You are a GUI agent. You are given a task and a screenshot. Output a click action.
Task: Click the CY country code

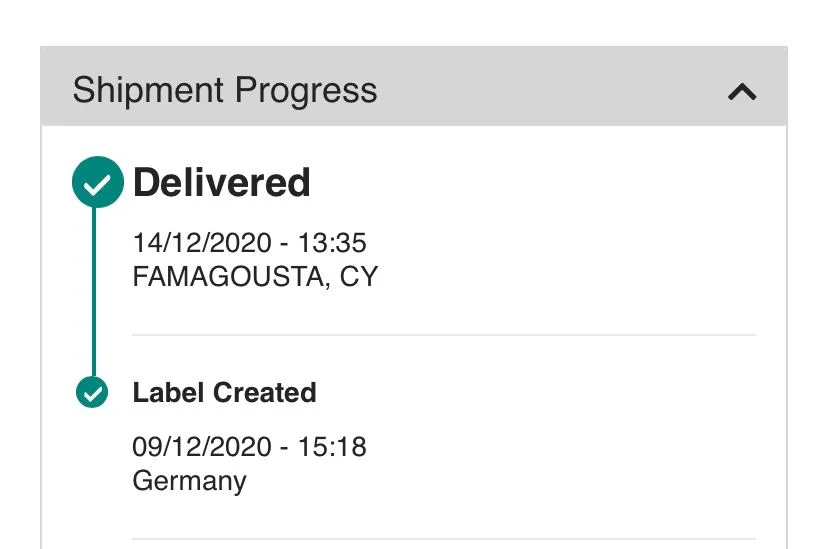click(x=359, y=276)
